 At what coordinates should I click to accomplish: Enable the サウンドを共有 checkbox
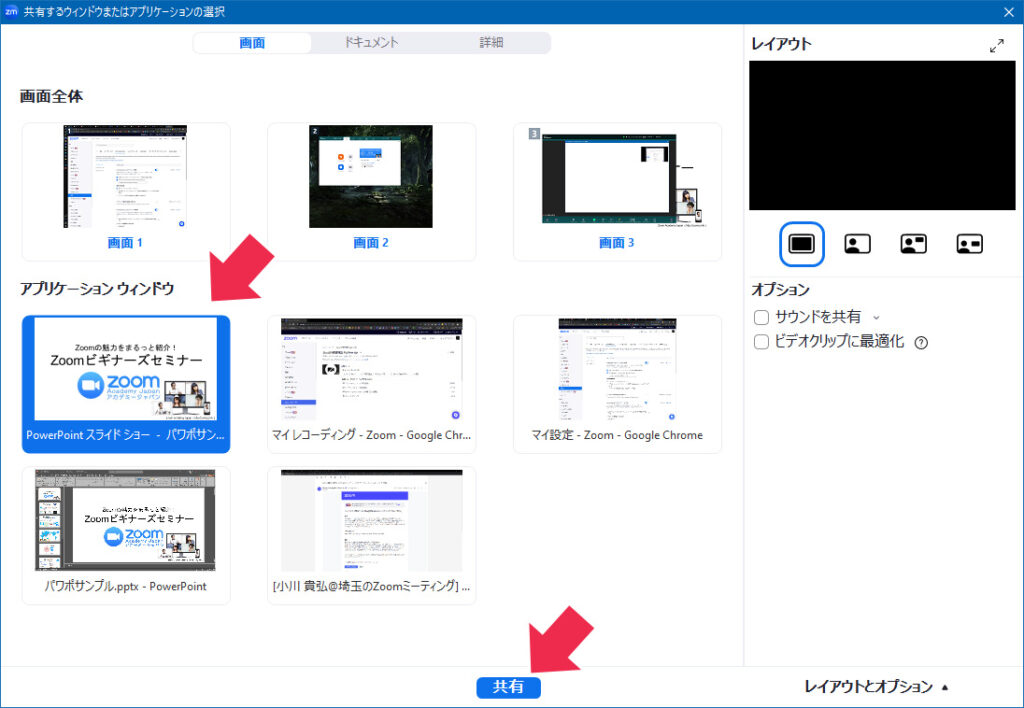[761, 317]
